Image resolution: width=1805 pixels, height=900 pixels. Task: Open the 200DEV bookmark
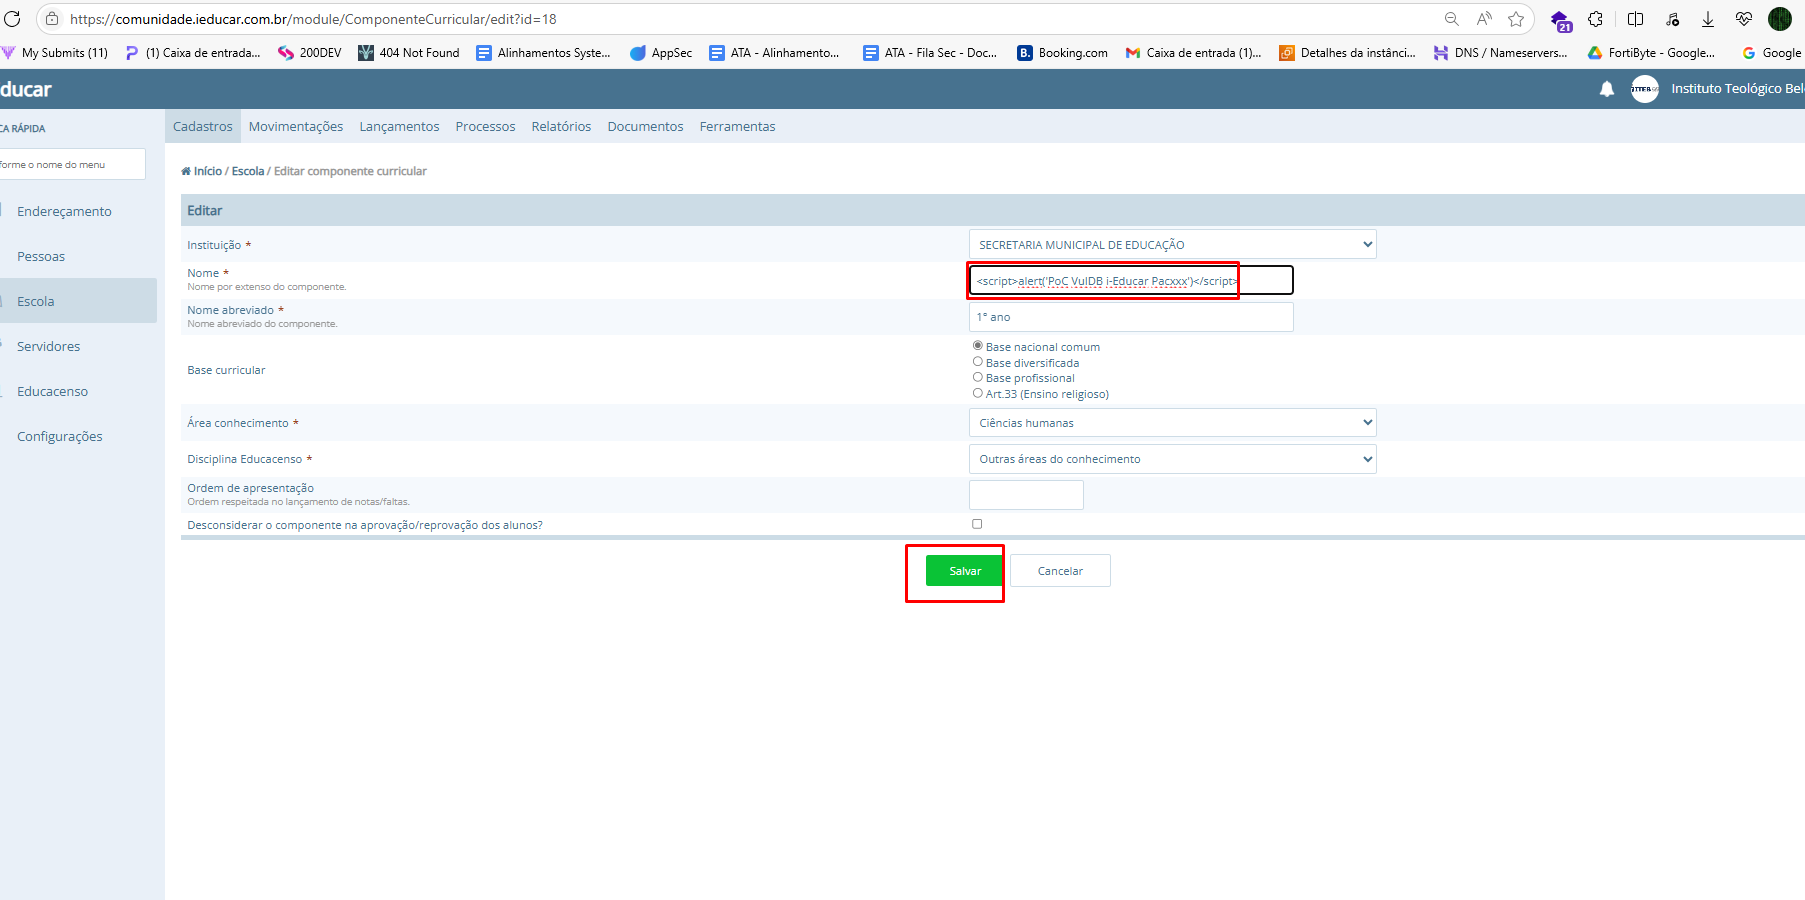tap(310, 53)
